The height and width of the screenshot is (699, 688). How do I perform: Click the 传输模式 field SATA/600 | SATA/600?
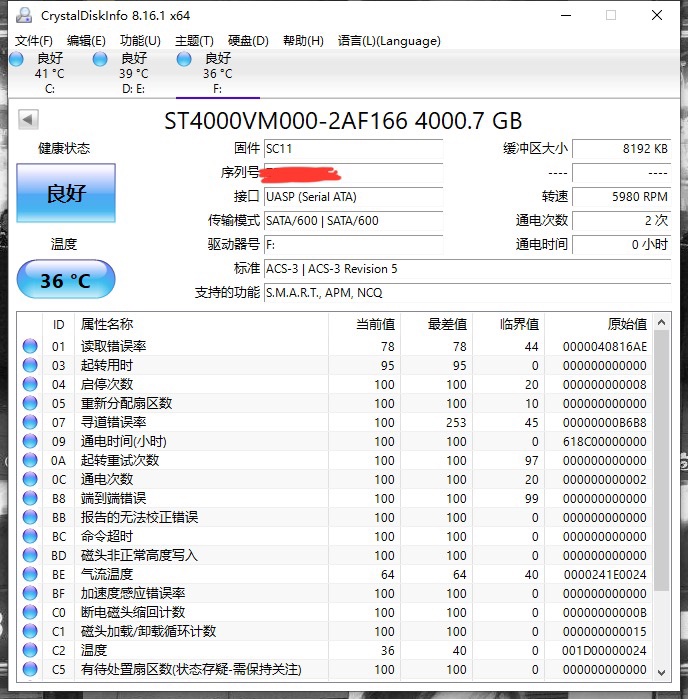[x=353, y=221]
